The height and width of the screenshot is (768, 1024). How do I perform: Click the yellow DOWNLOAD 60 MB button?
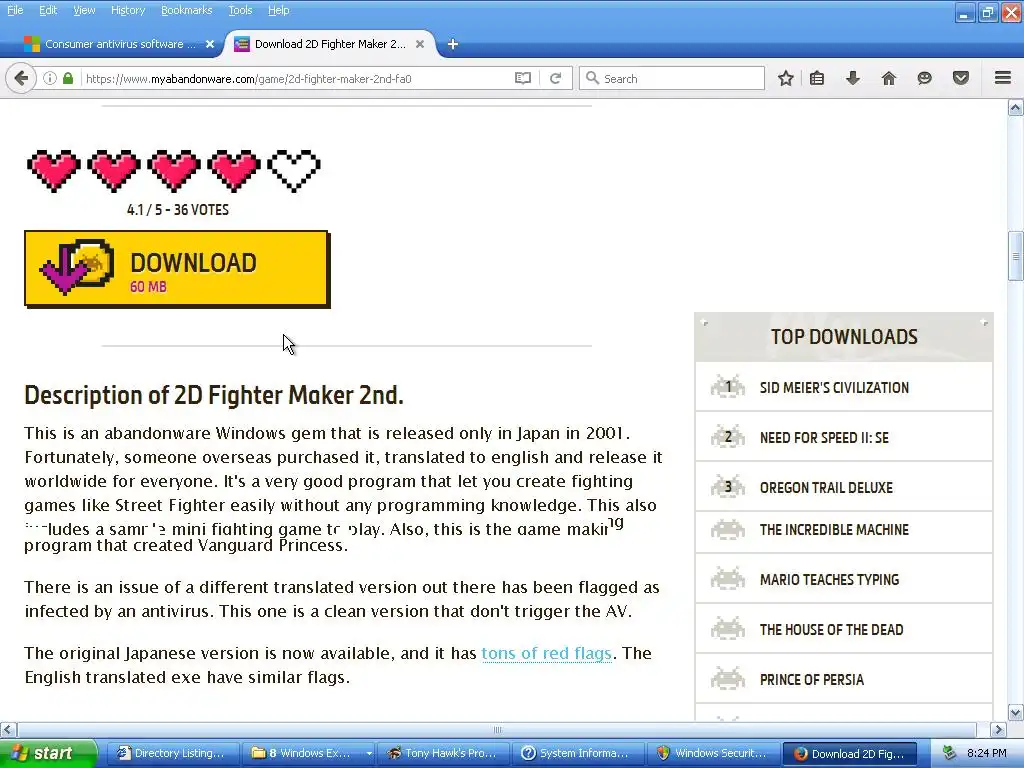[177, 269]
